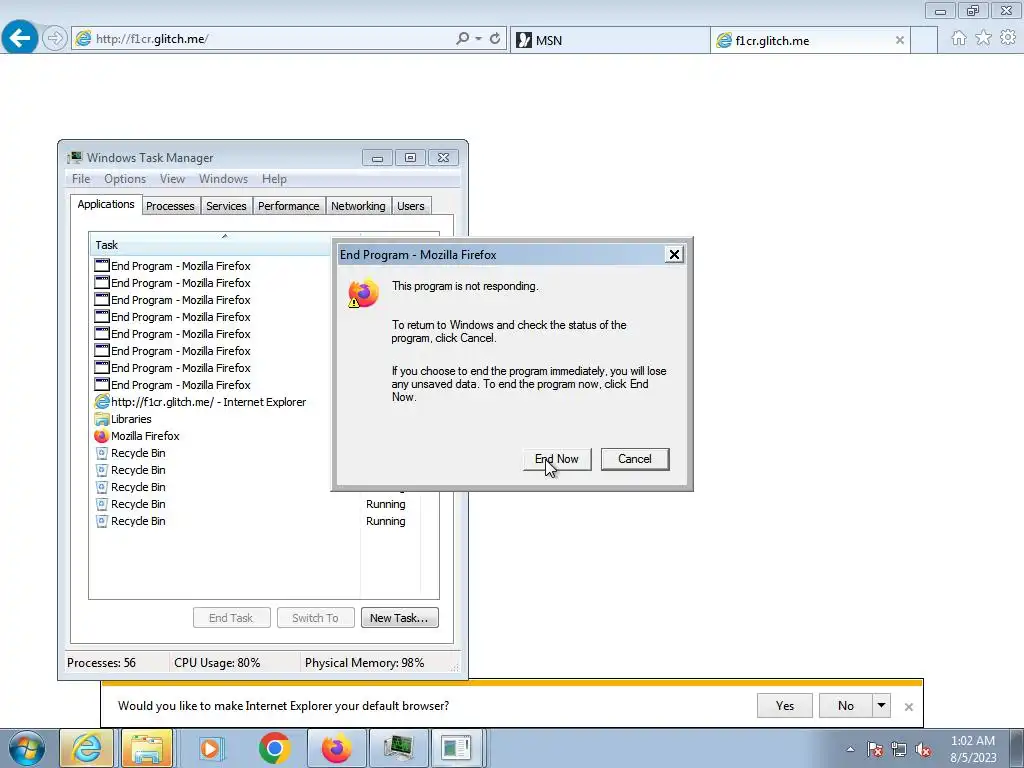Open Task Manager View menu

[172, 179]
